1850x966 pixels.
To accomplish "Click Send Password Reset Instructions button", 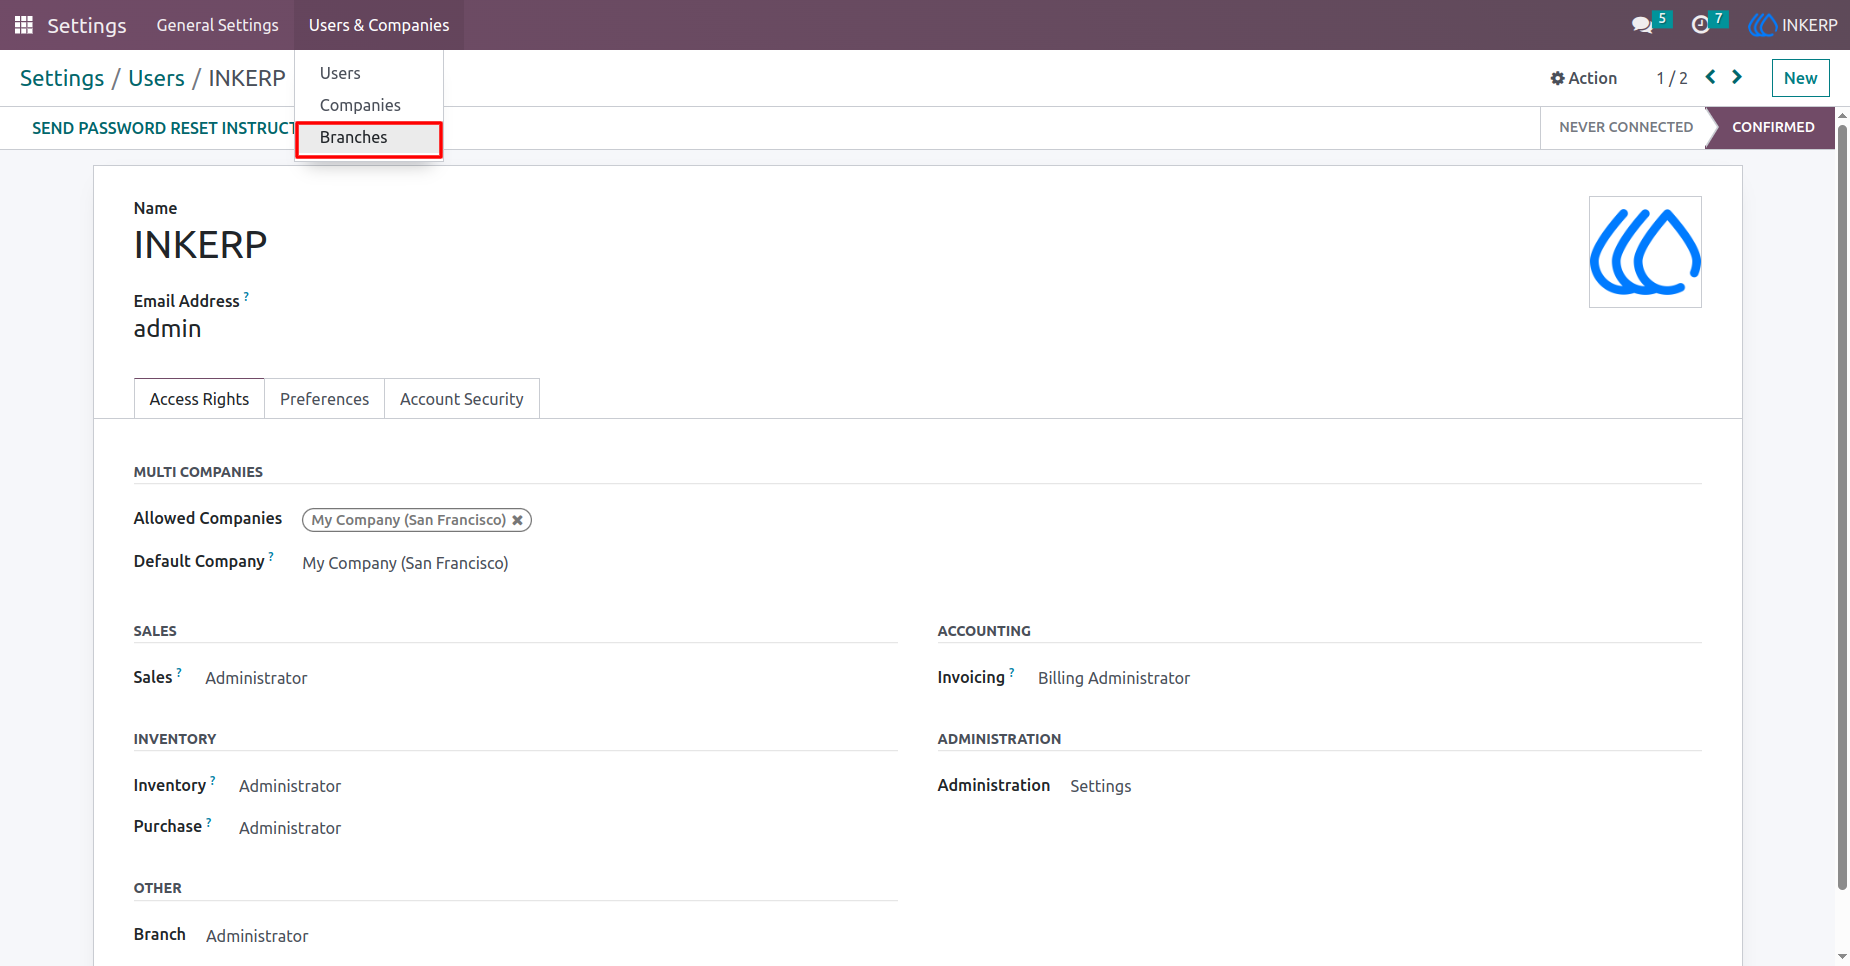I will pyautogui.click(x=163, y=128).
